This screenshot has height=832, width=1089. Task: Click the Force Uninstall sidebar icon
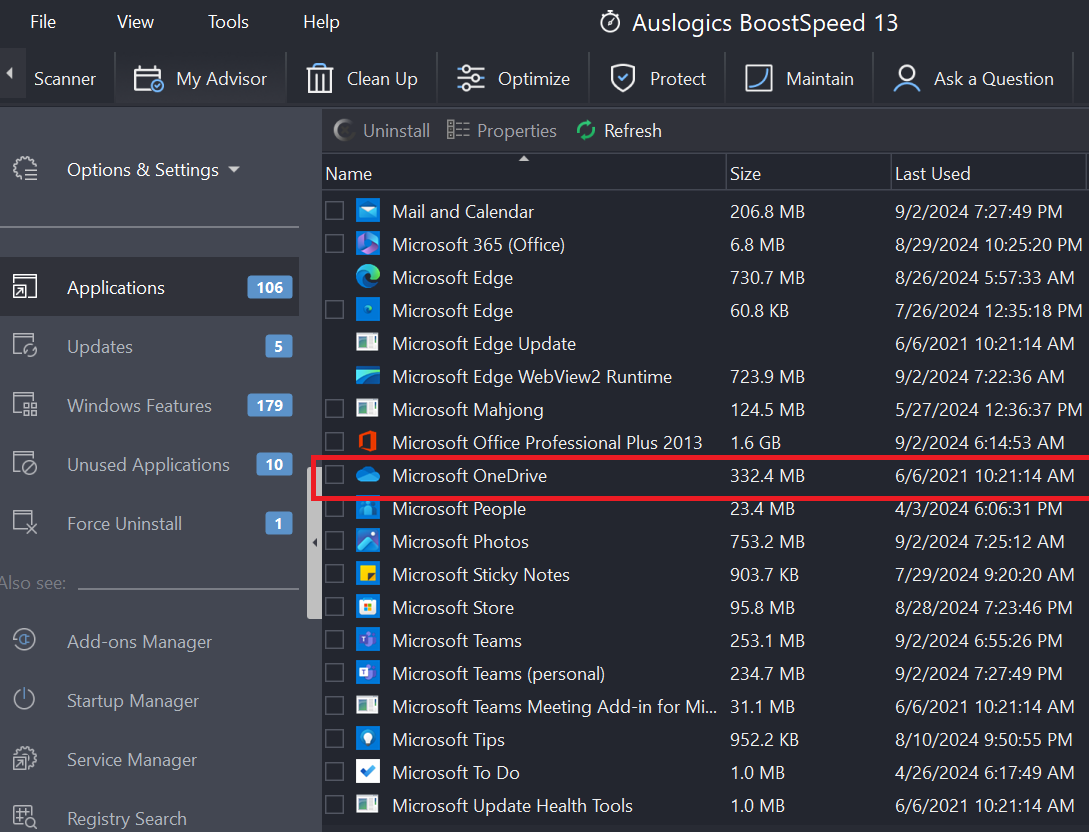click(x=25, y=523)
